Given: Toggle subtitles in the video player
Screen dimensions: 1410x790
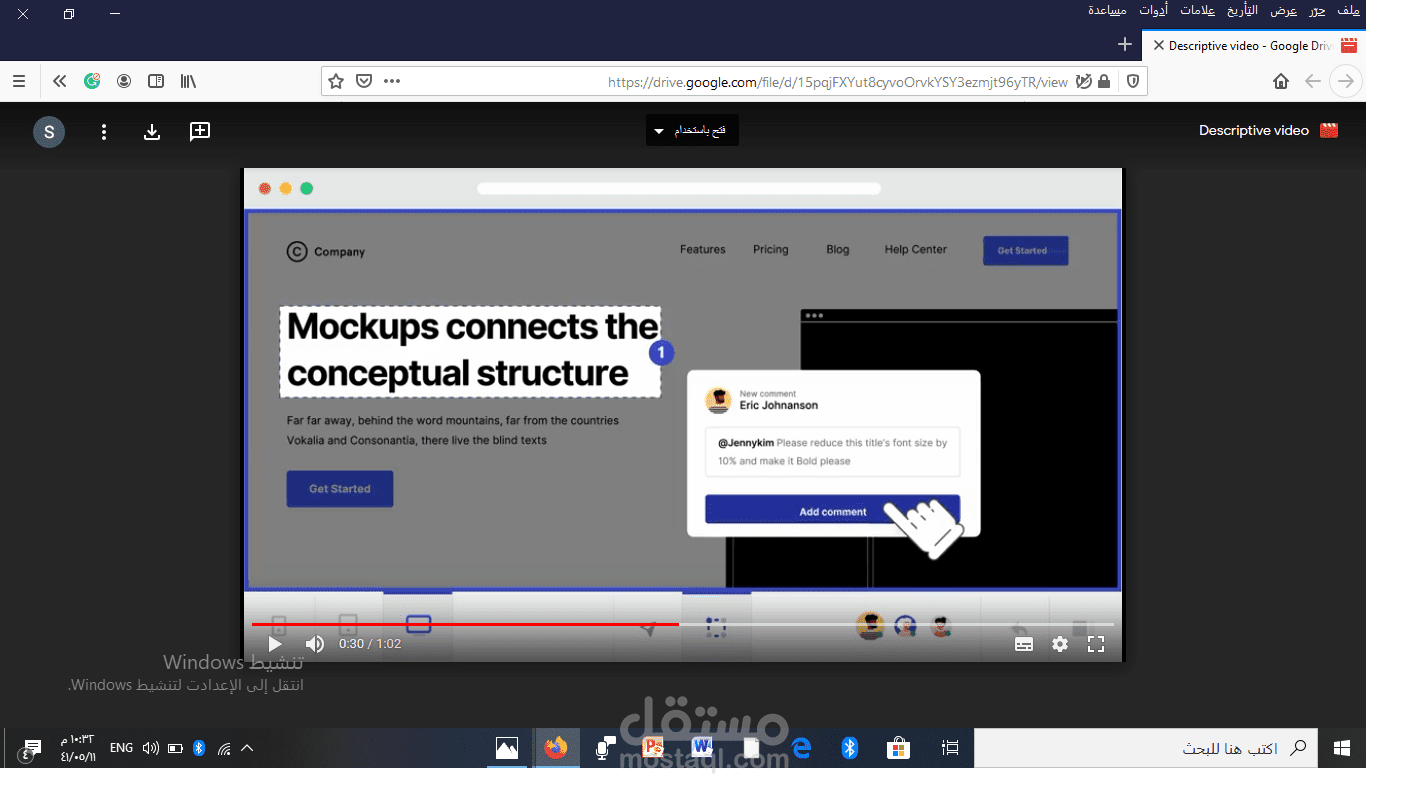Looking at the screenshot, I should pyautogui.click(x=1024, y=644).
